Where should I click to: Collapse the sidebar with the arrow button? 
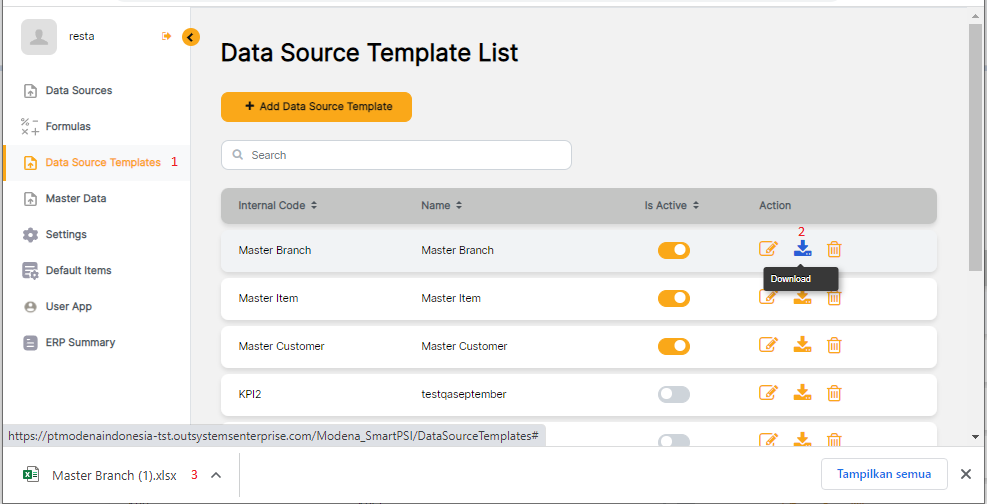[x=191, y=37]
